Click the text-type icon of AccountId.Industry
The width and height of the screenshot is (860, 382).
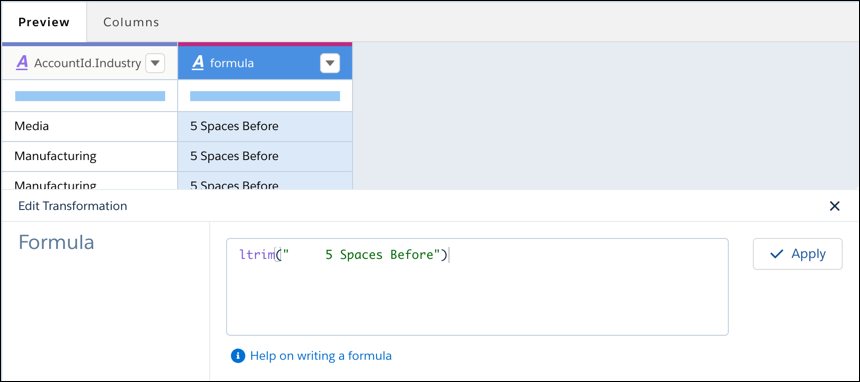tap(22, 63)
